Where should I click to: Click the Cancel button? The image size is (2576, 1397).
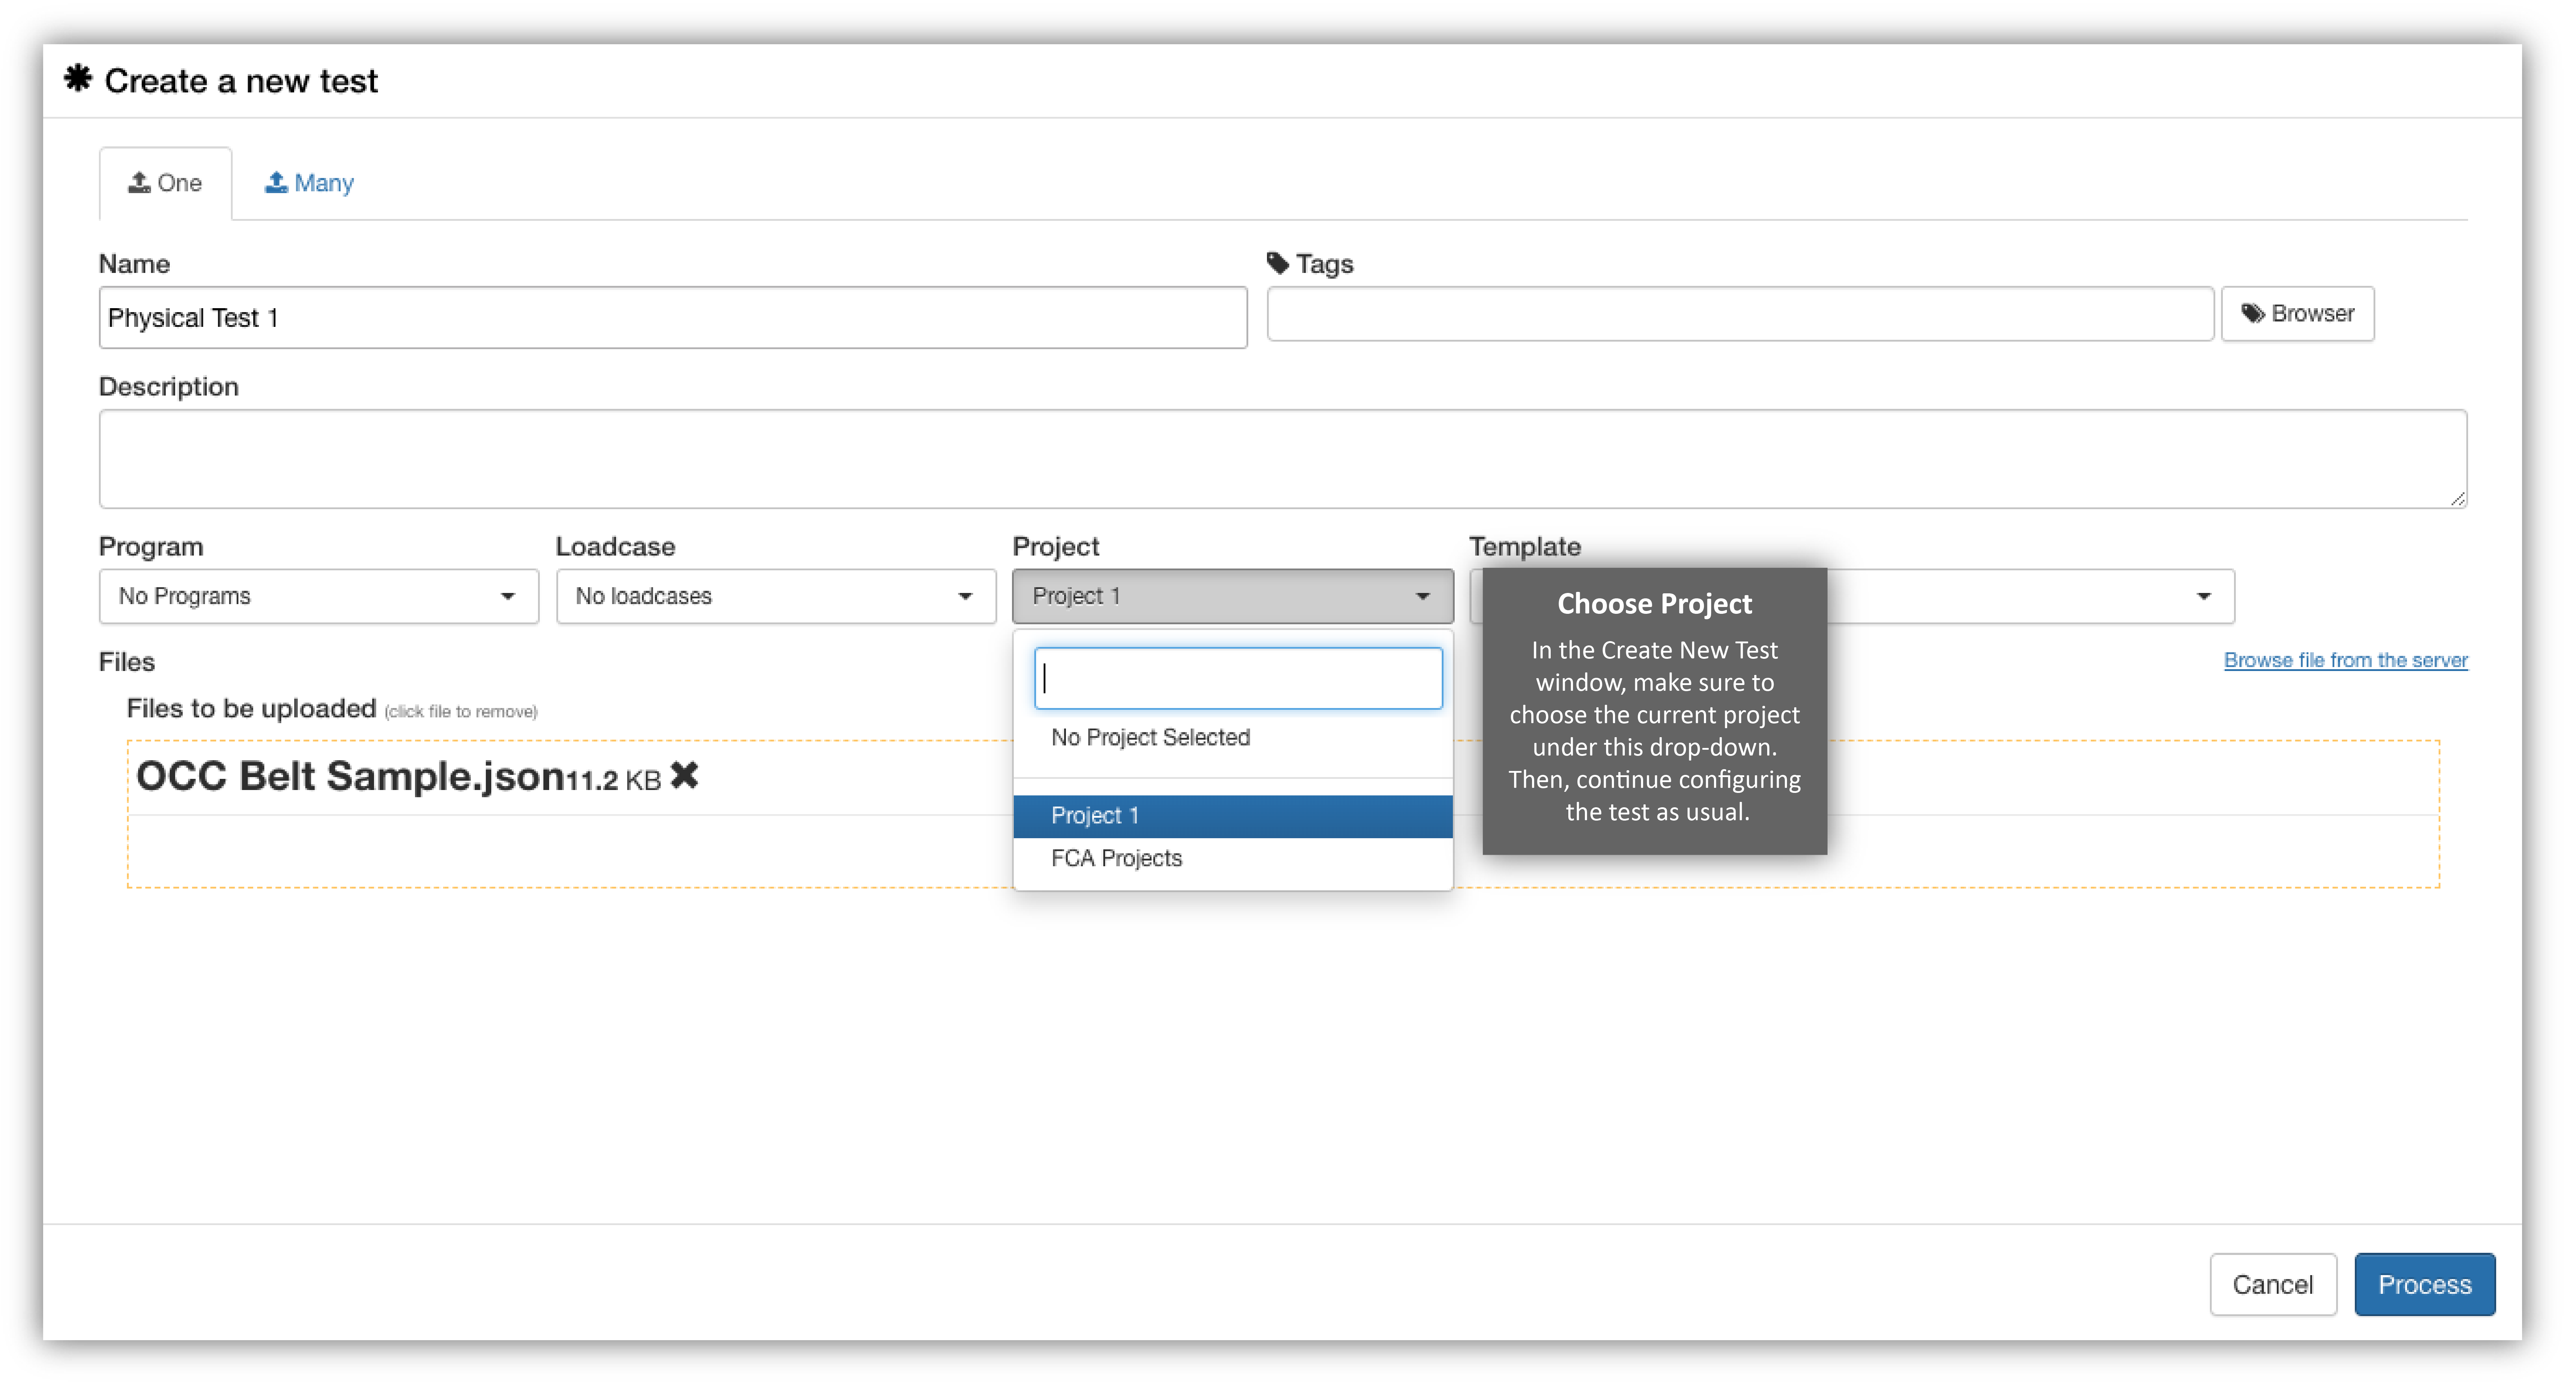(x=2273, y=1285)
